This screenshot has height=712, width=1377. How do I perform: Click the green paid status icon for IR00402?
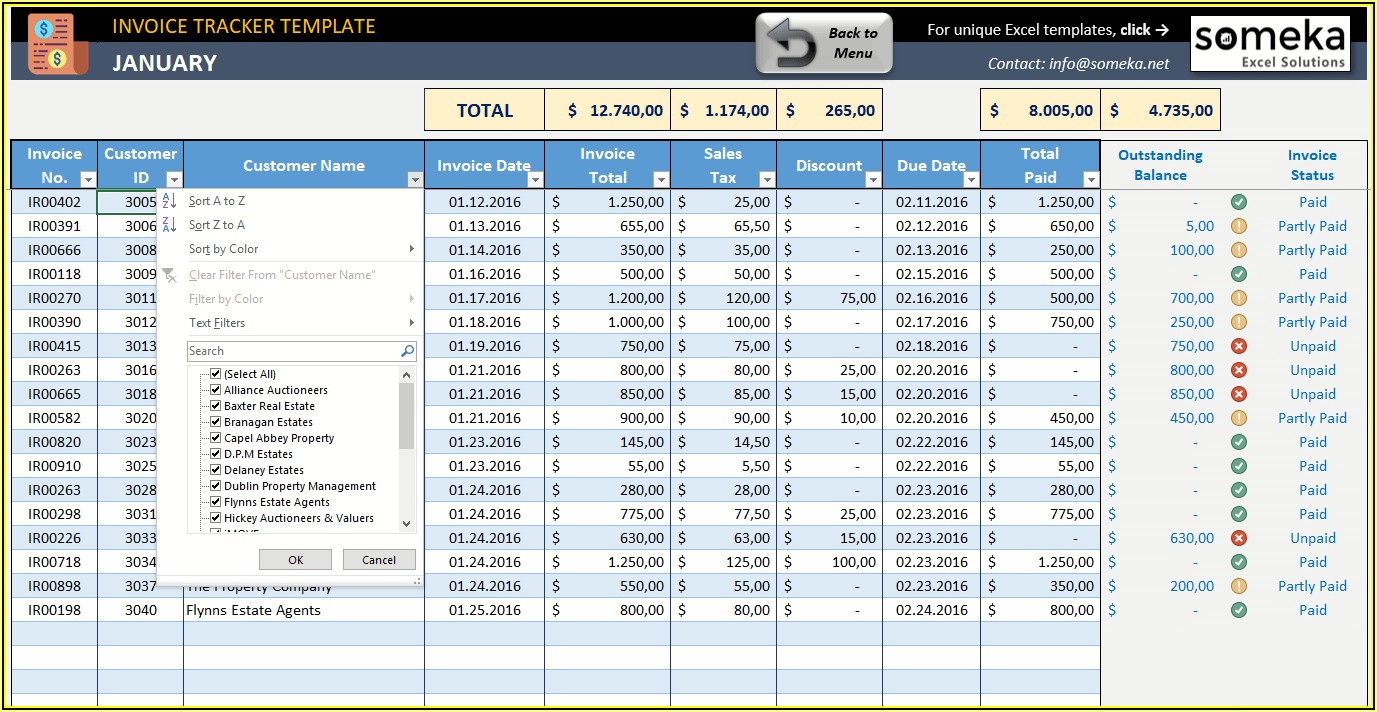(1238, 202)
